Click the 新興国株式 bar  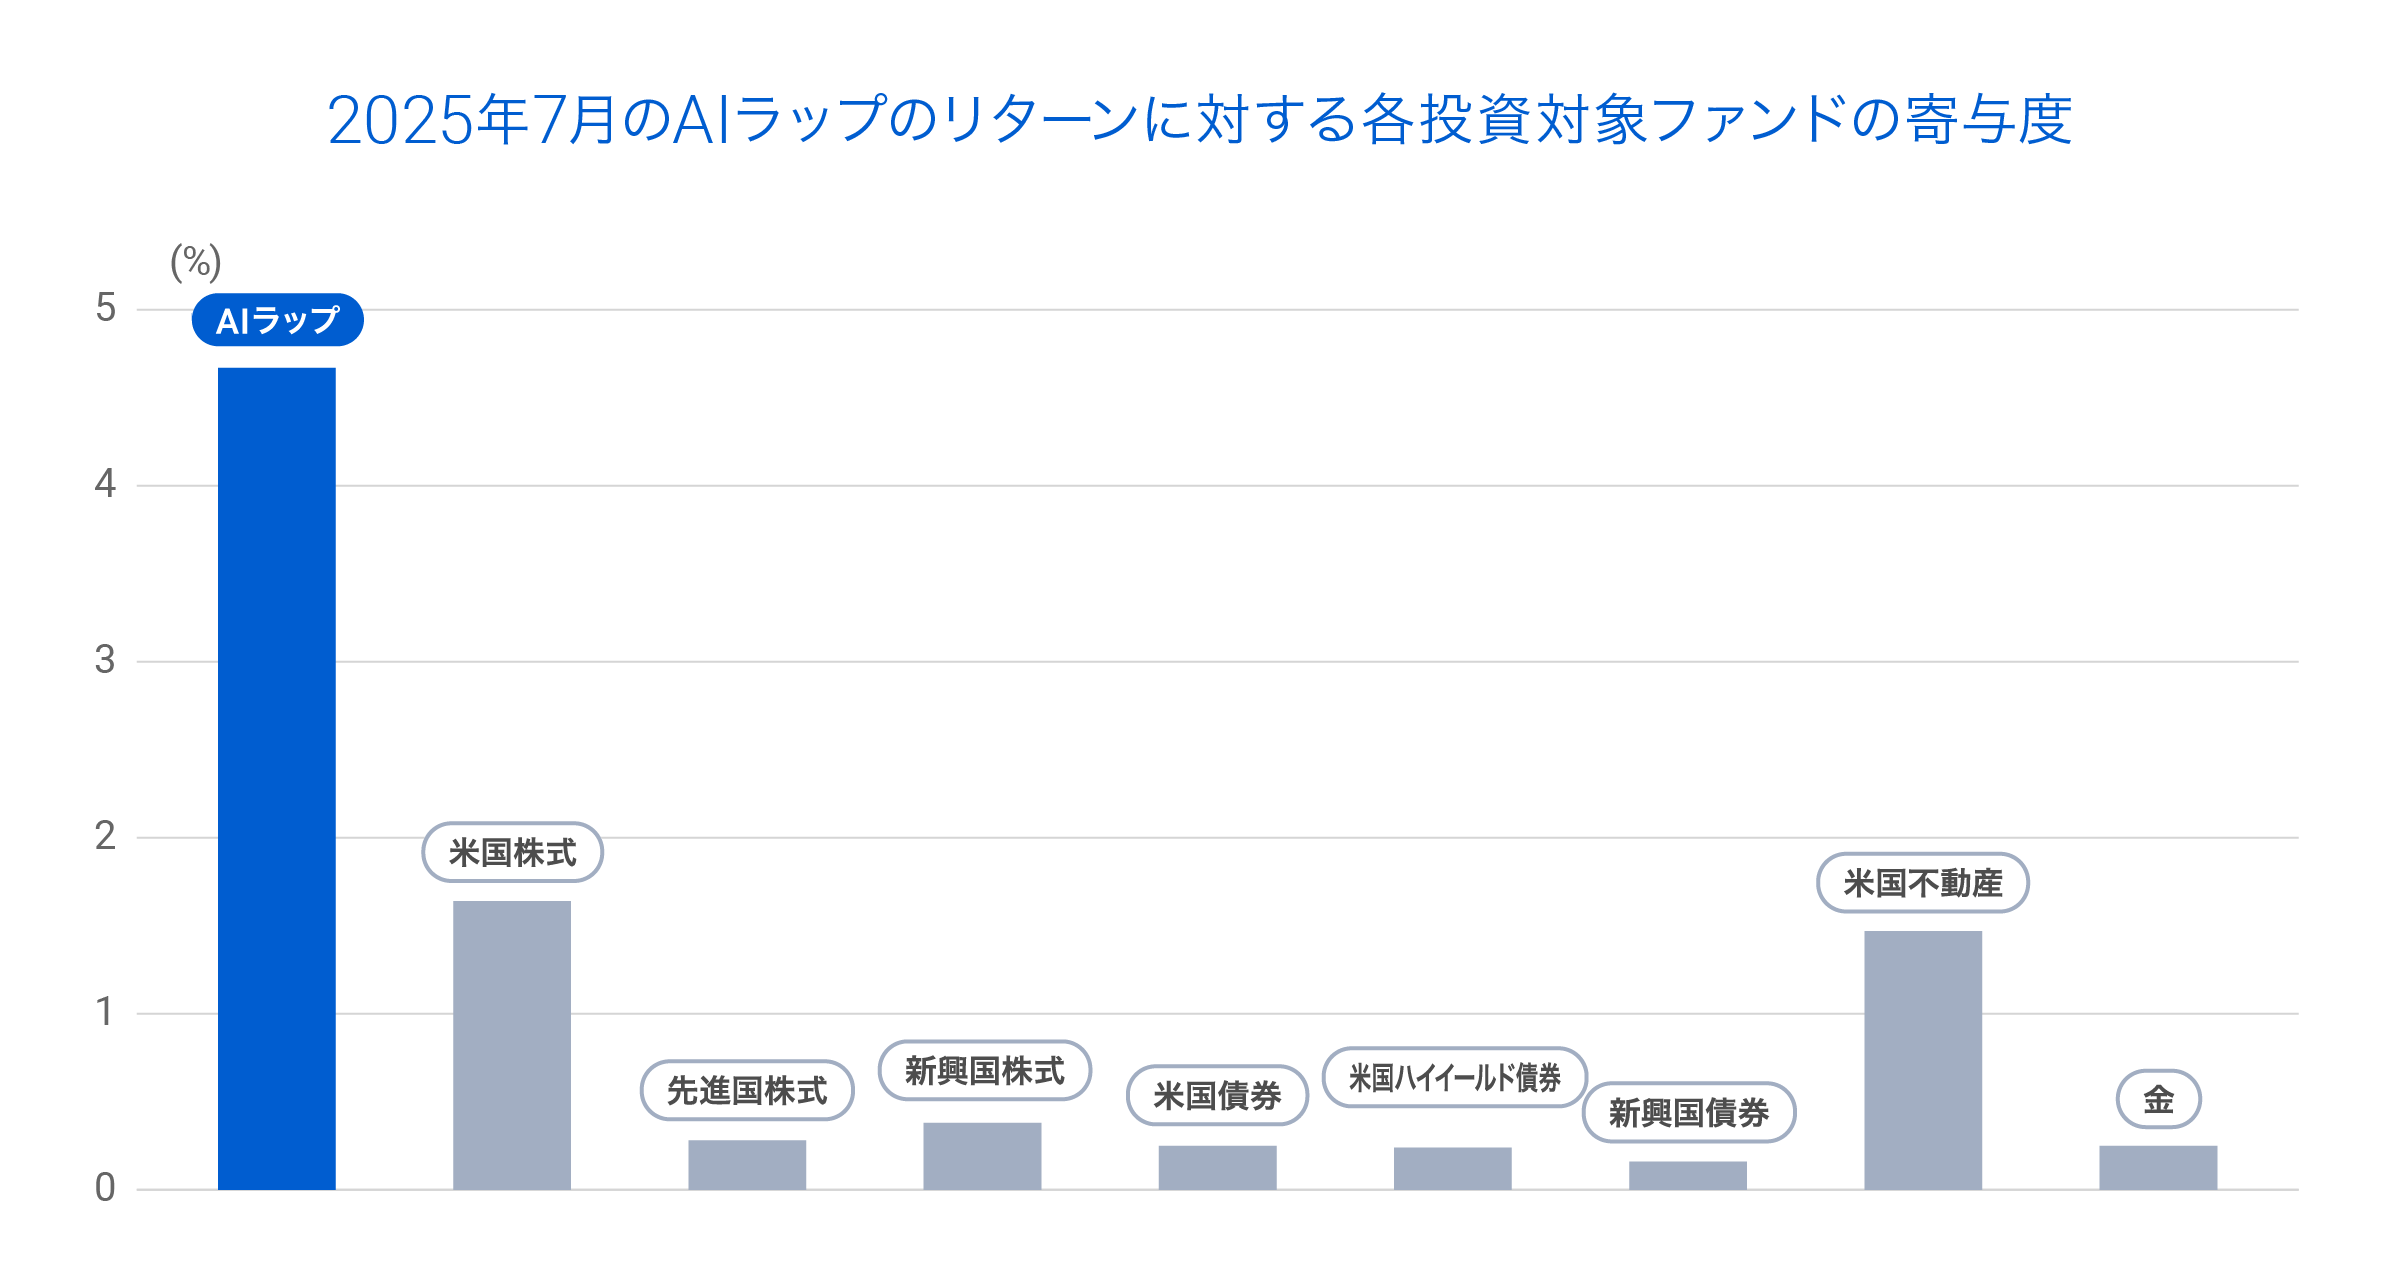(x=982, y=1156)
